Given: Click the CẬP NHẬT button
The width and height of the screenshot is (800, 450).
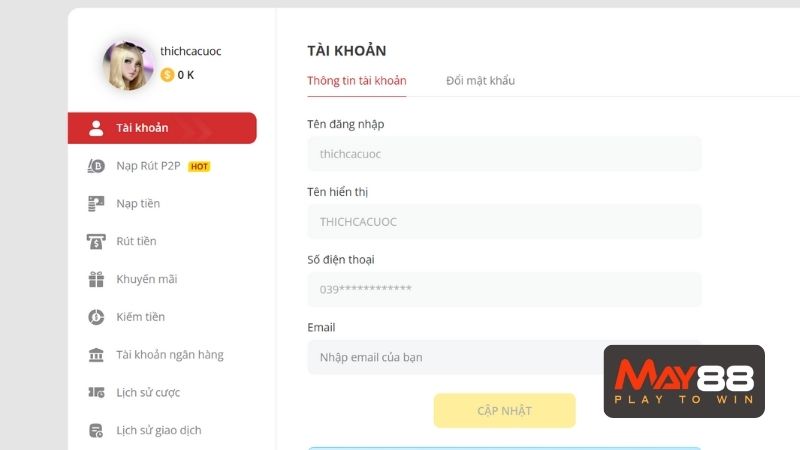Looking at the screenshot, I should click(505, 411).
